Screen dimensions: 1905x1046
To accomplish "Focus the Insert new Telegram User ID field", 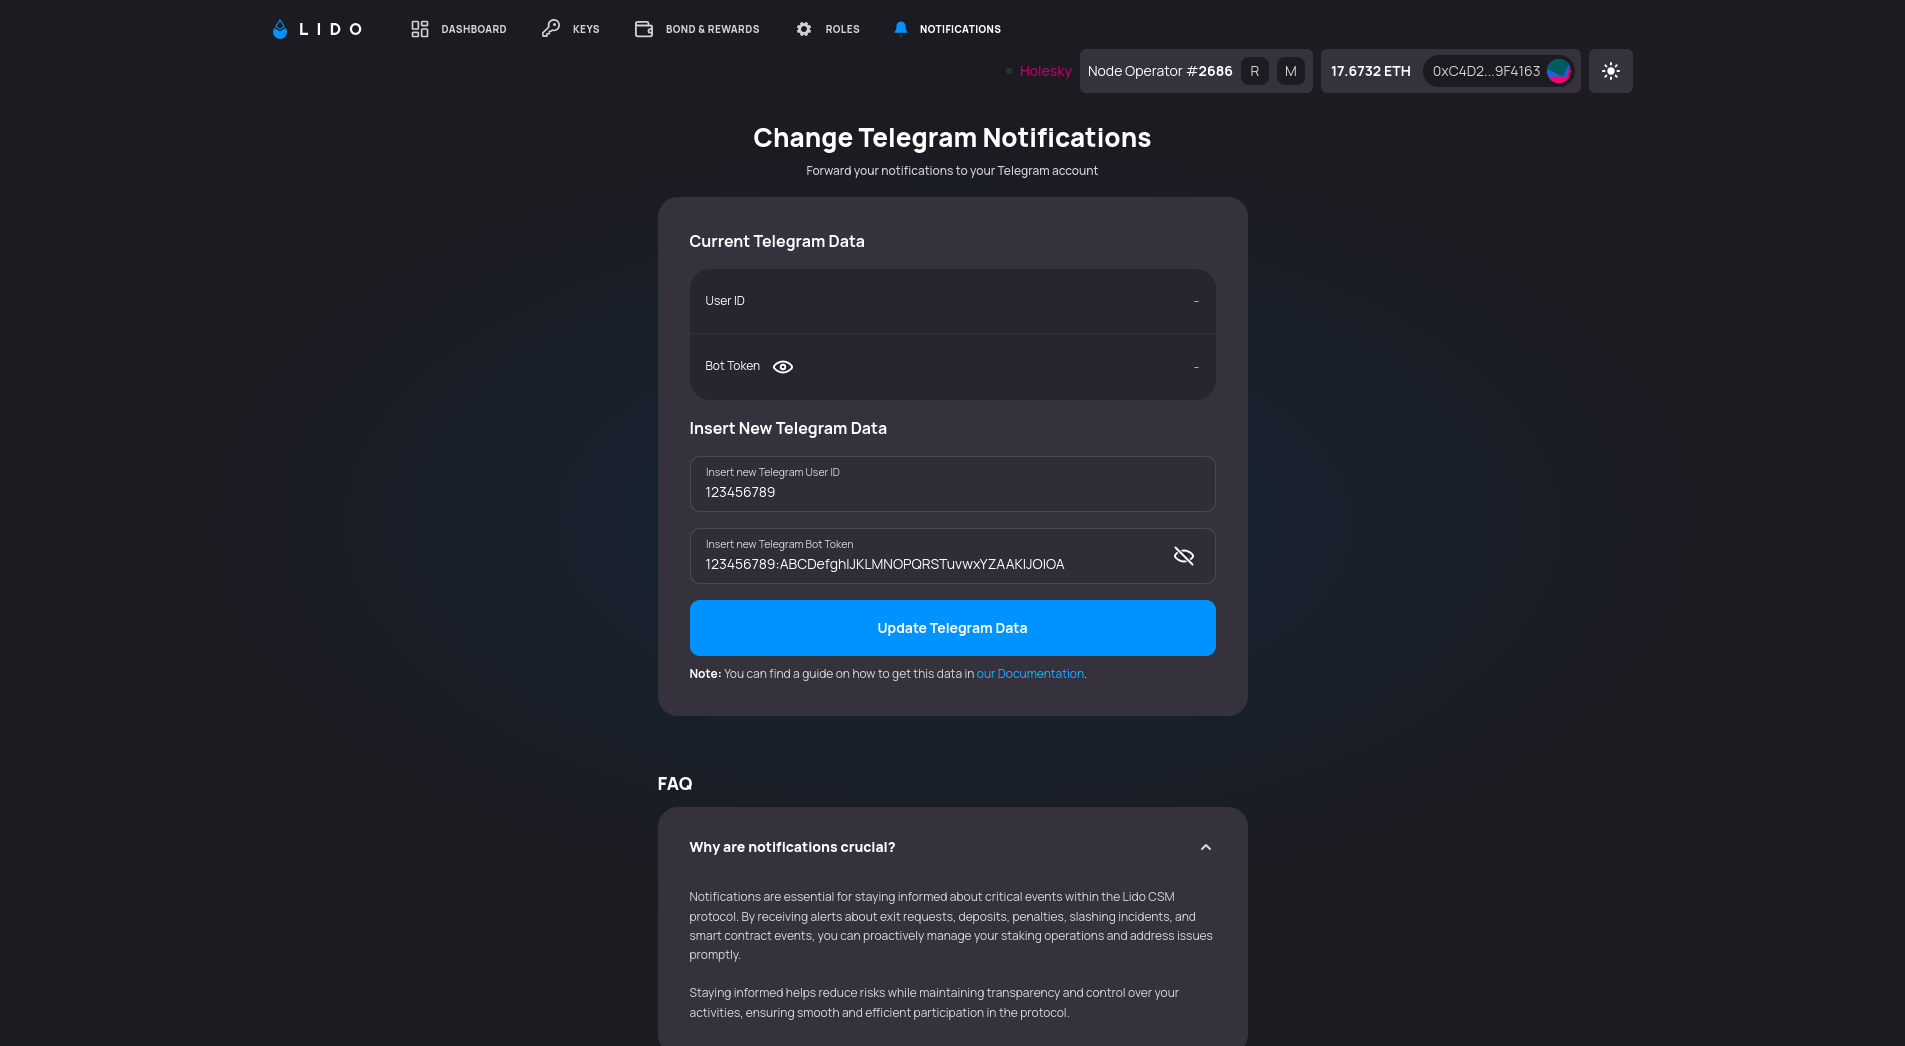I will pyautogui.click(x=952, y=491).
